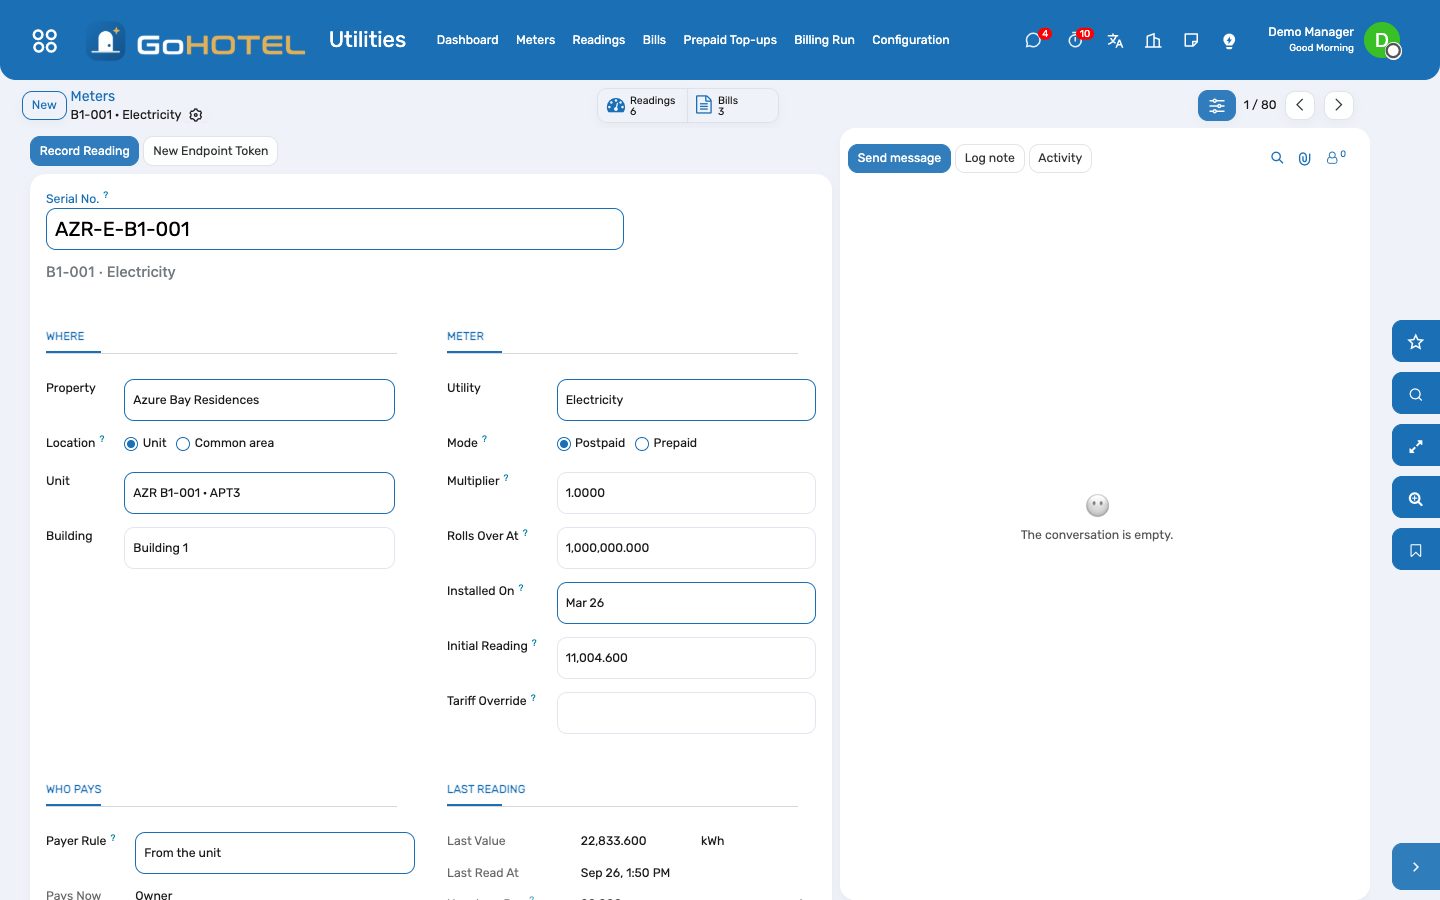
Task: Open the Dashboard menu
Action: (467, 40)
